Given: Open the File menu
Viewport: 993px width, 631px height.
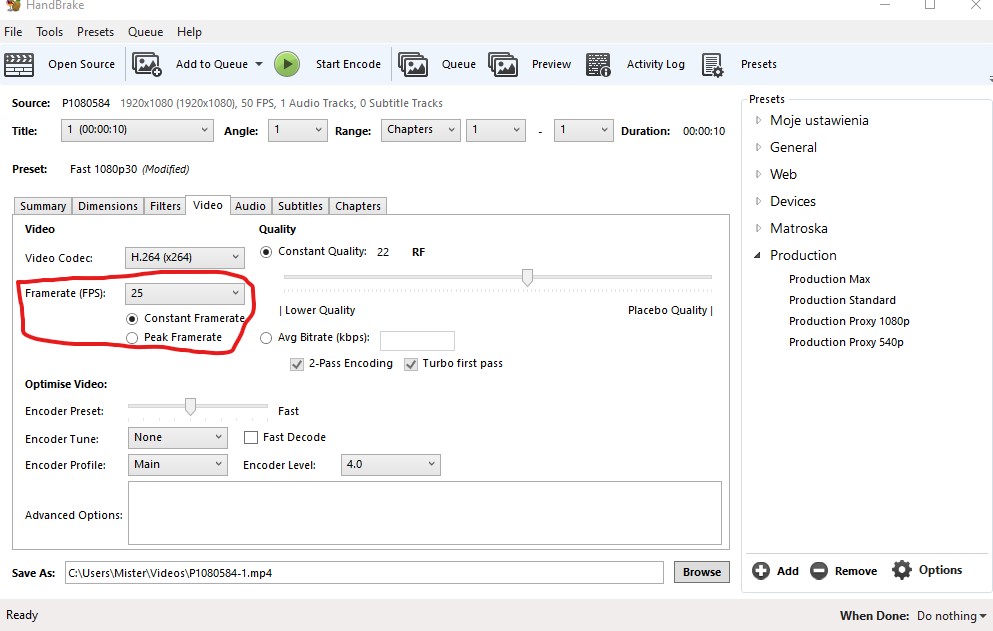Looking at the screenshot, I should point(13,32).
